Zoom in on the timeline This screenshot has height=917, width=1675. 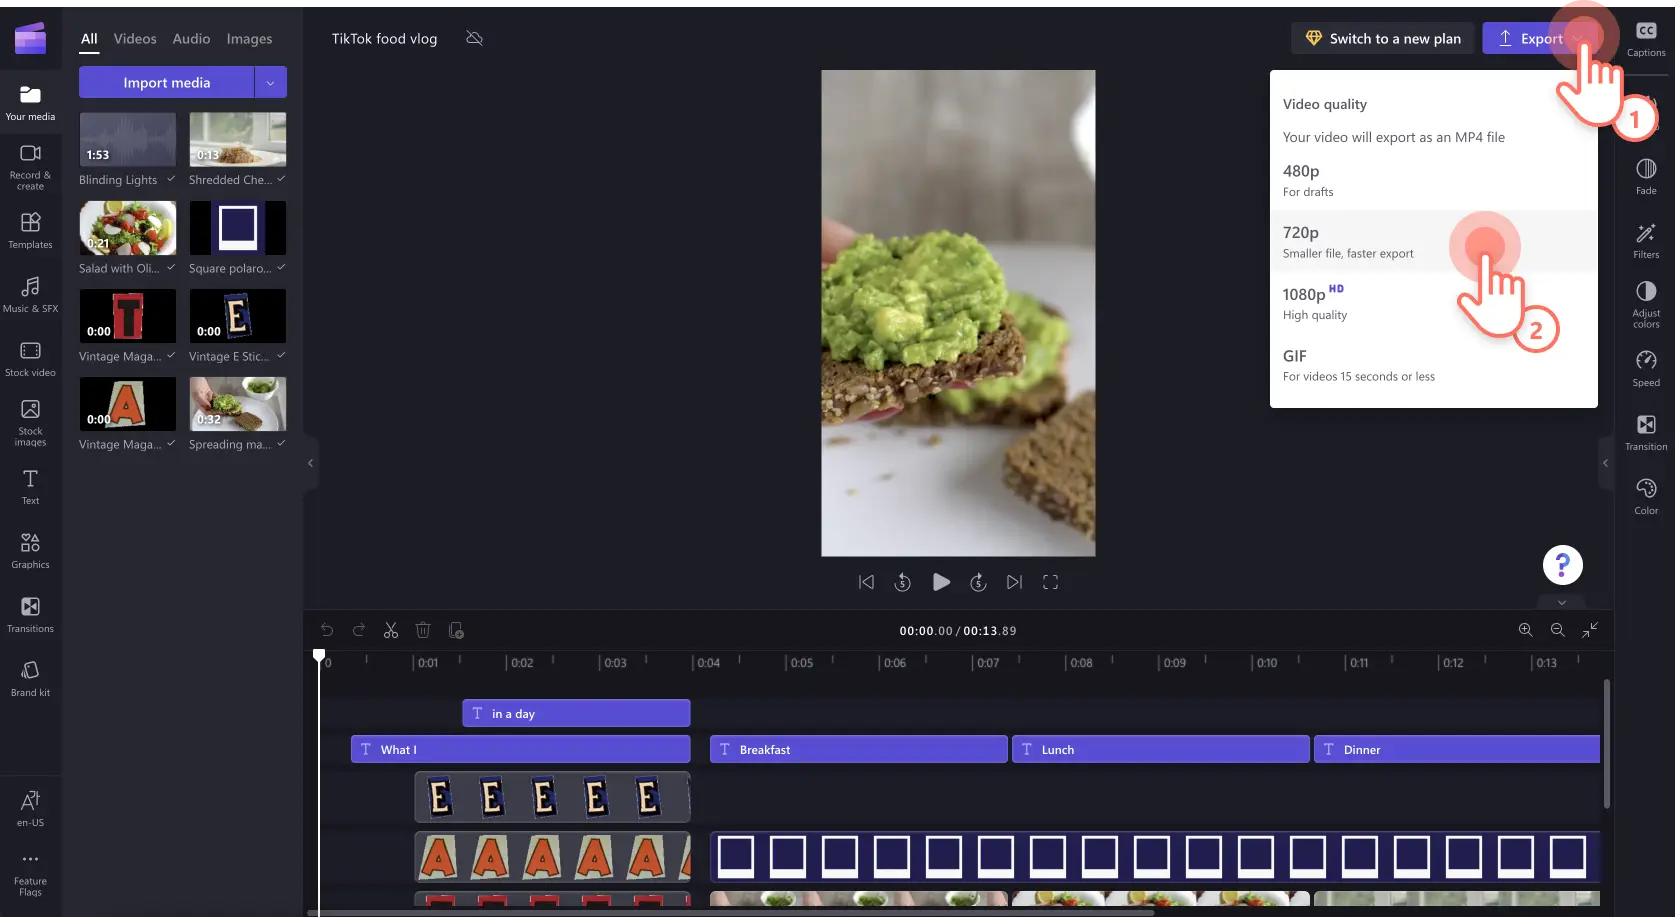[x=1525, y=630]
